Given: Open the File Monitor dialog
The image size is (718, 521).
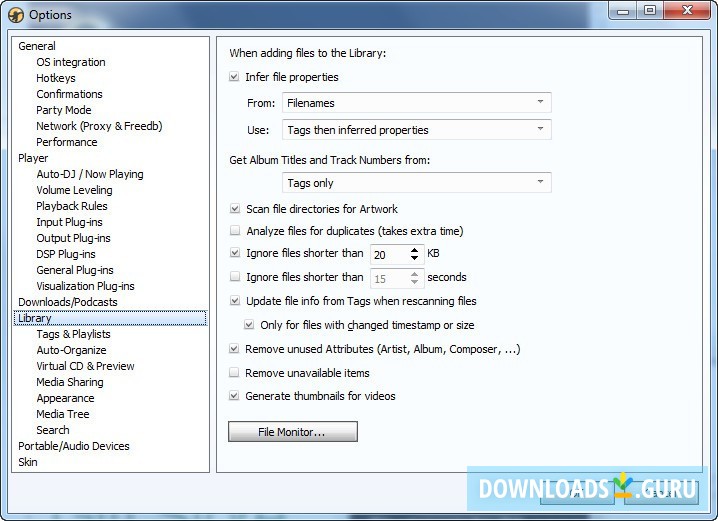Looking at the screenshot, I should click(x=293, y=432).
